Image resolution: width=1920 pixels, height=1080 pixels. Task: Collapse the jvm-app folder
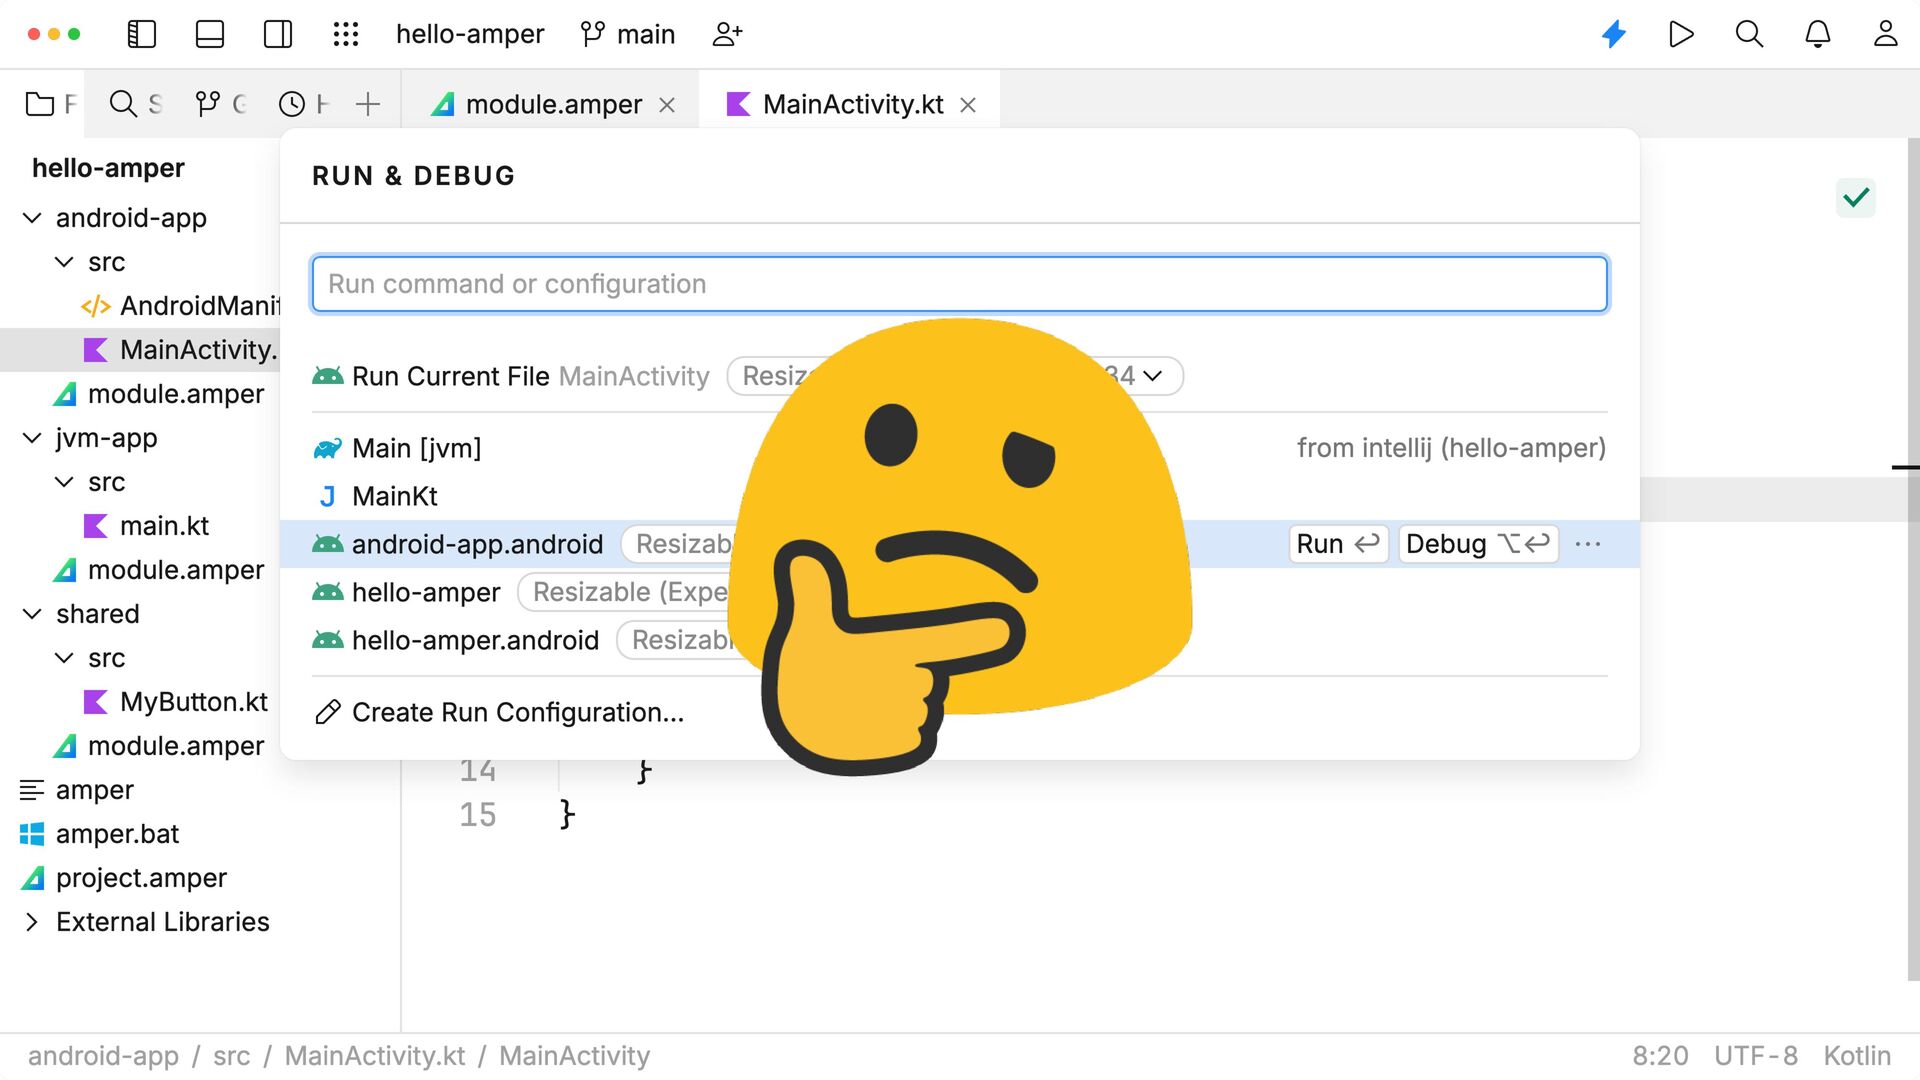point(32,438)
